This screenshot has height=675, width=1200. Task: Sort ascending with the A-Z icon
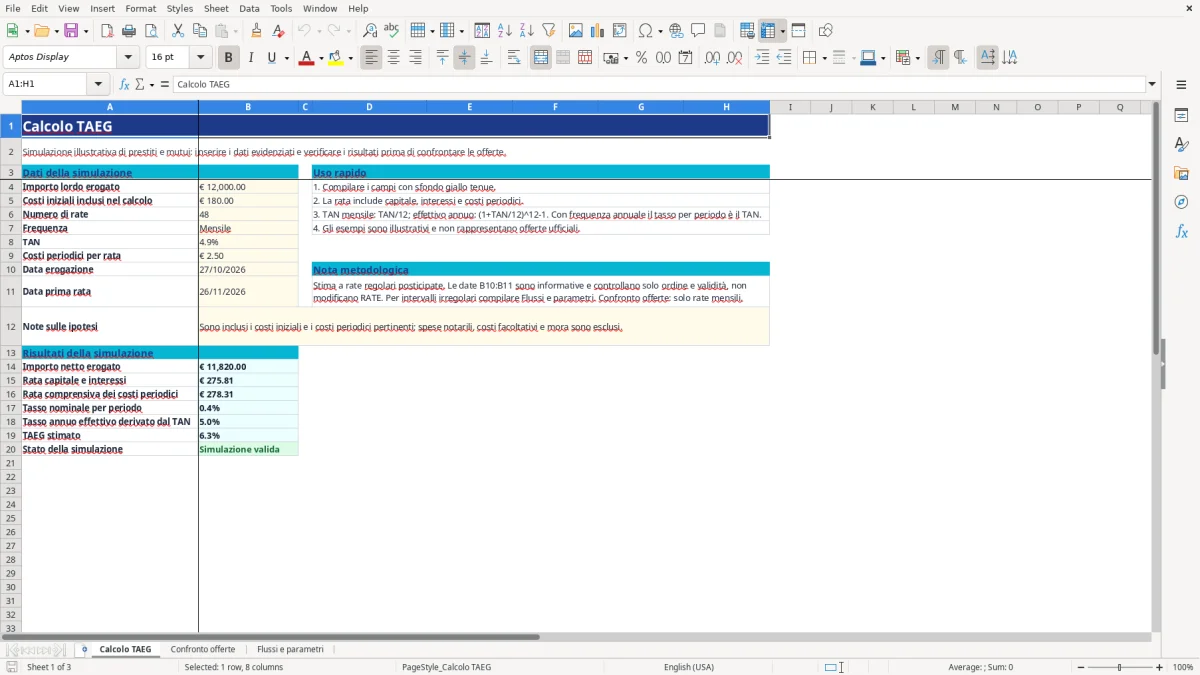click(505, 31)
